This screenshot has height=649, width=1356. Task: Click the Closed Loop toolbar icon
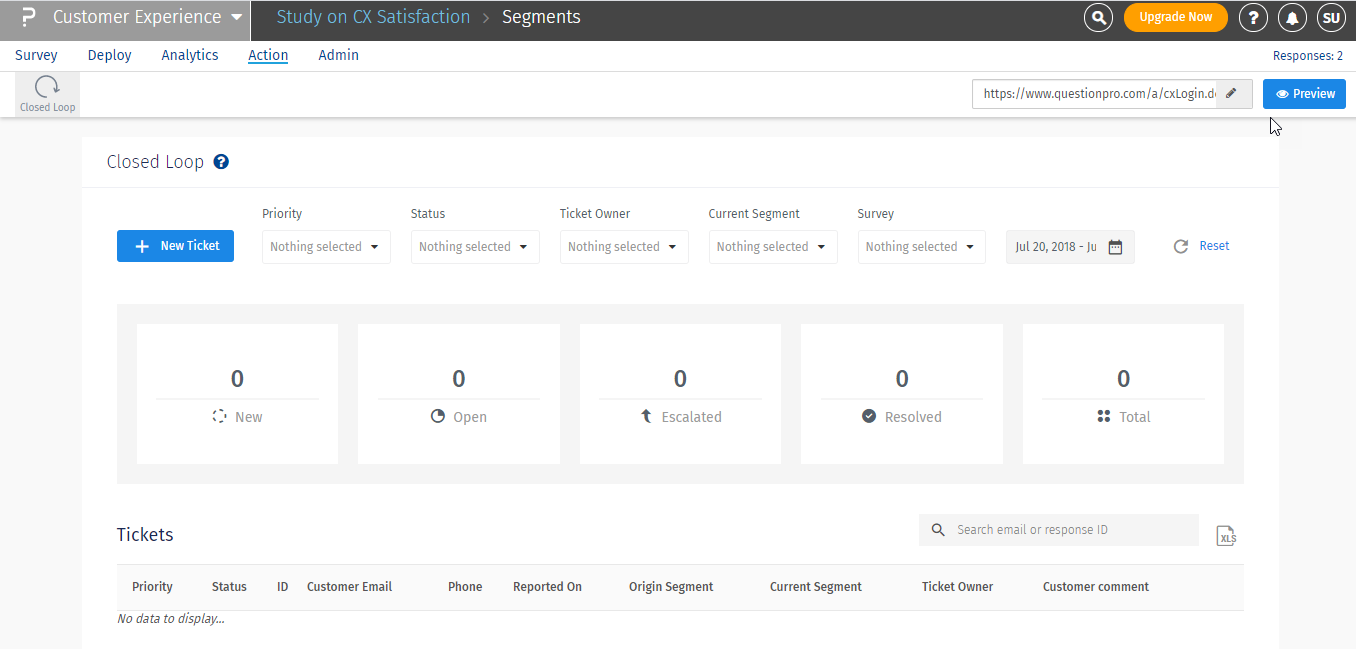[47, 93]
